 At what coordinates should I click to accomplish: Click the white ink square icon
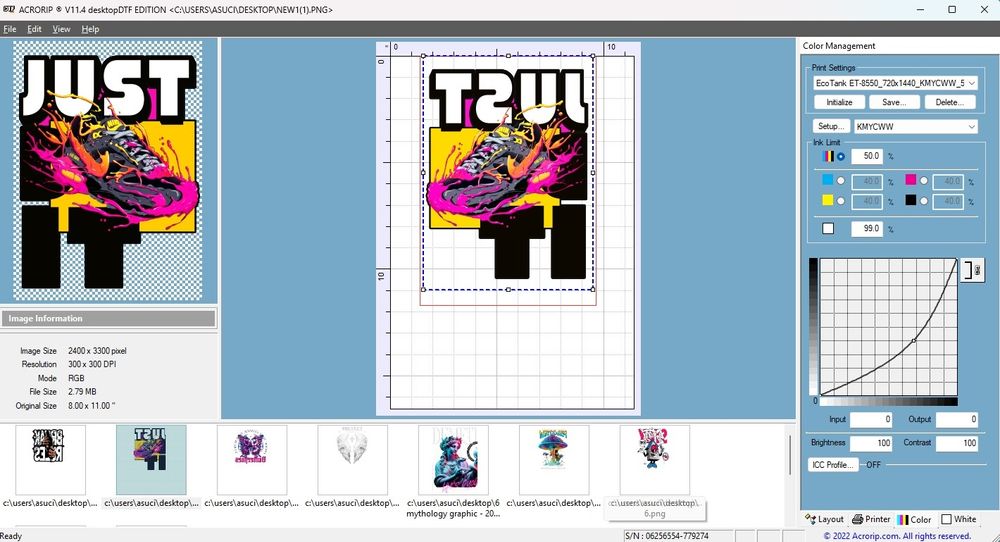(x=828, y=228)
